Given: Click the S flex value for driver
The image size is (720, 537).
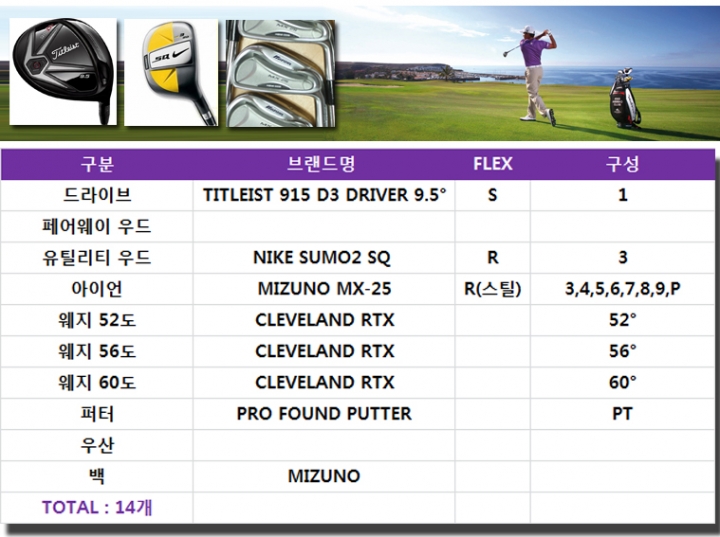Looking at the screenshot, I should click(x=492, y=195).
